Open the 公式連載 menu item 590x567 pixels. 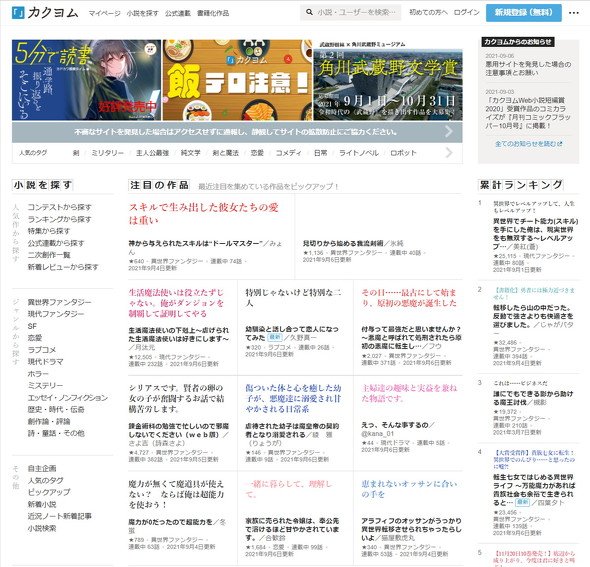point(178,13)
